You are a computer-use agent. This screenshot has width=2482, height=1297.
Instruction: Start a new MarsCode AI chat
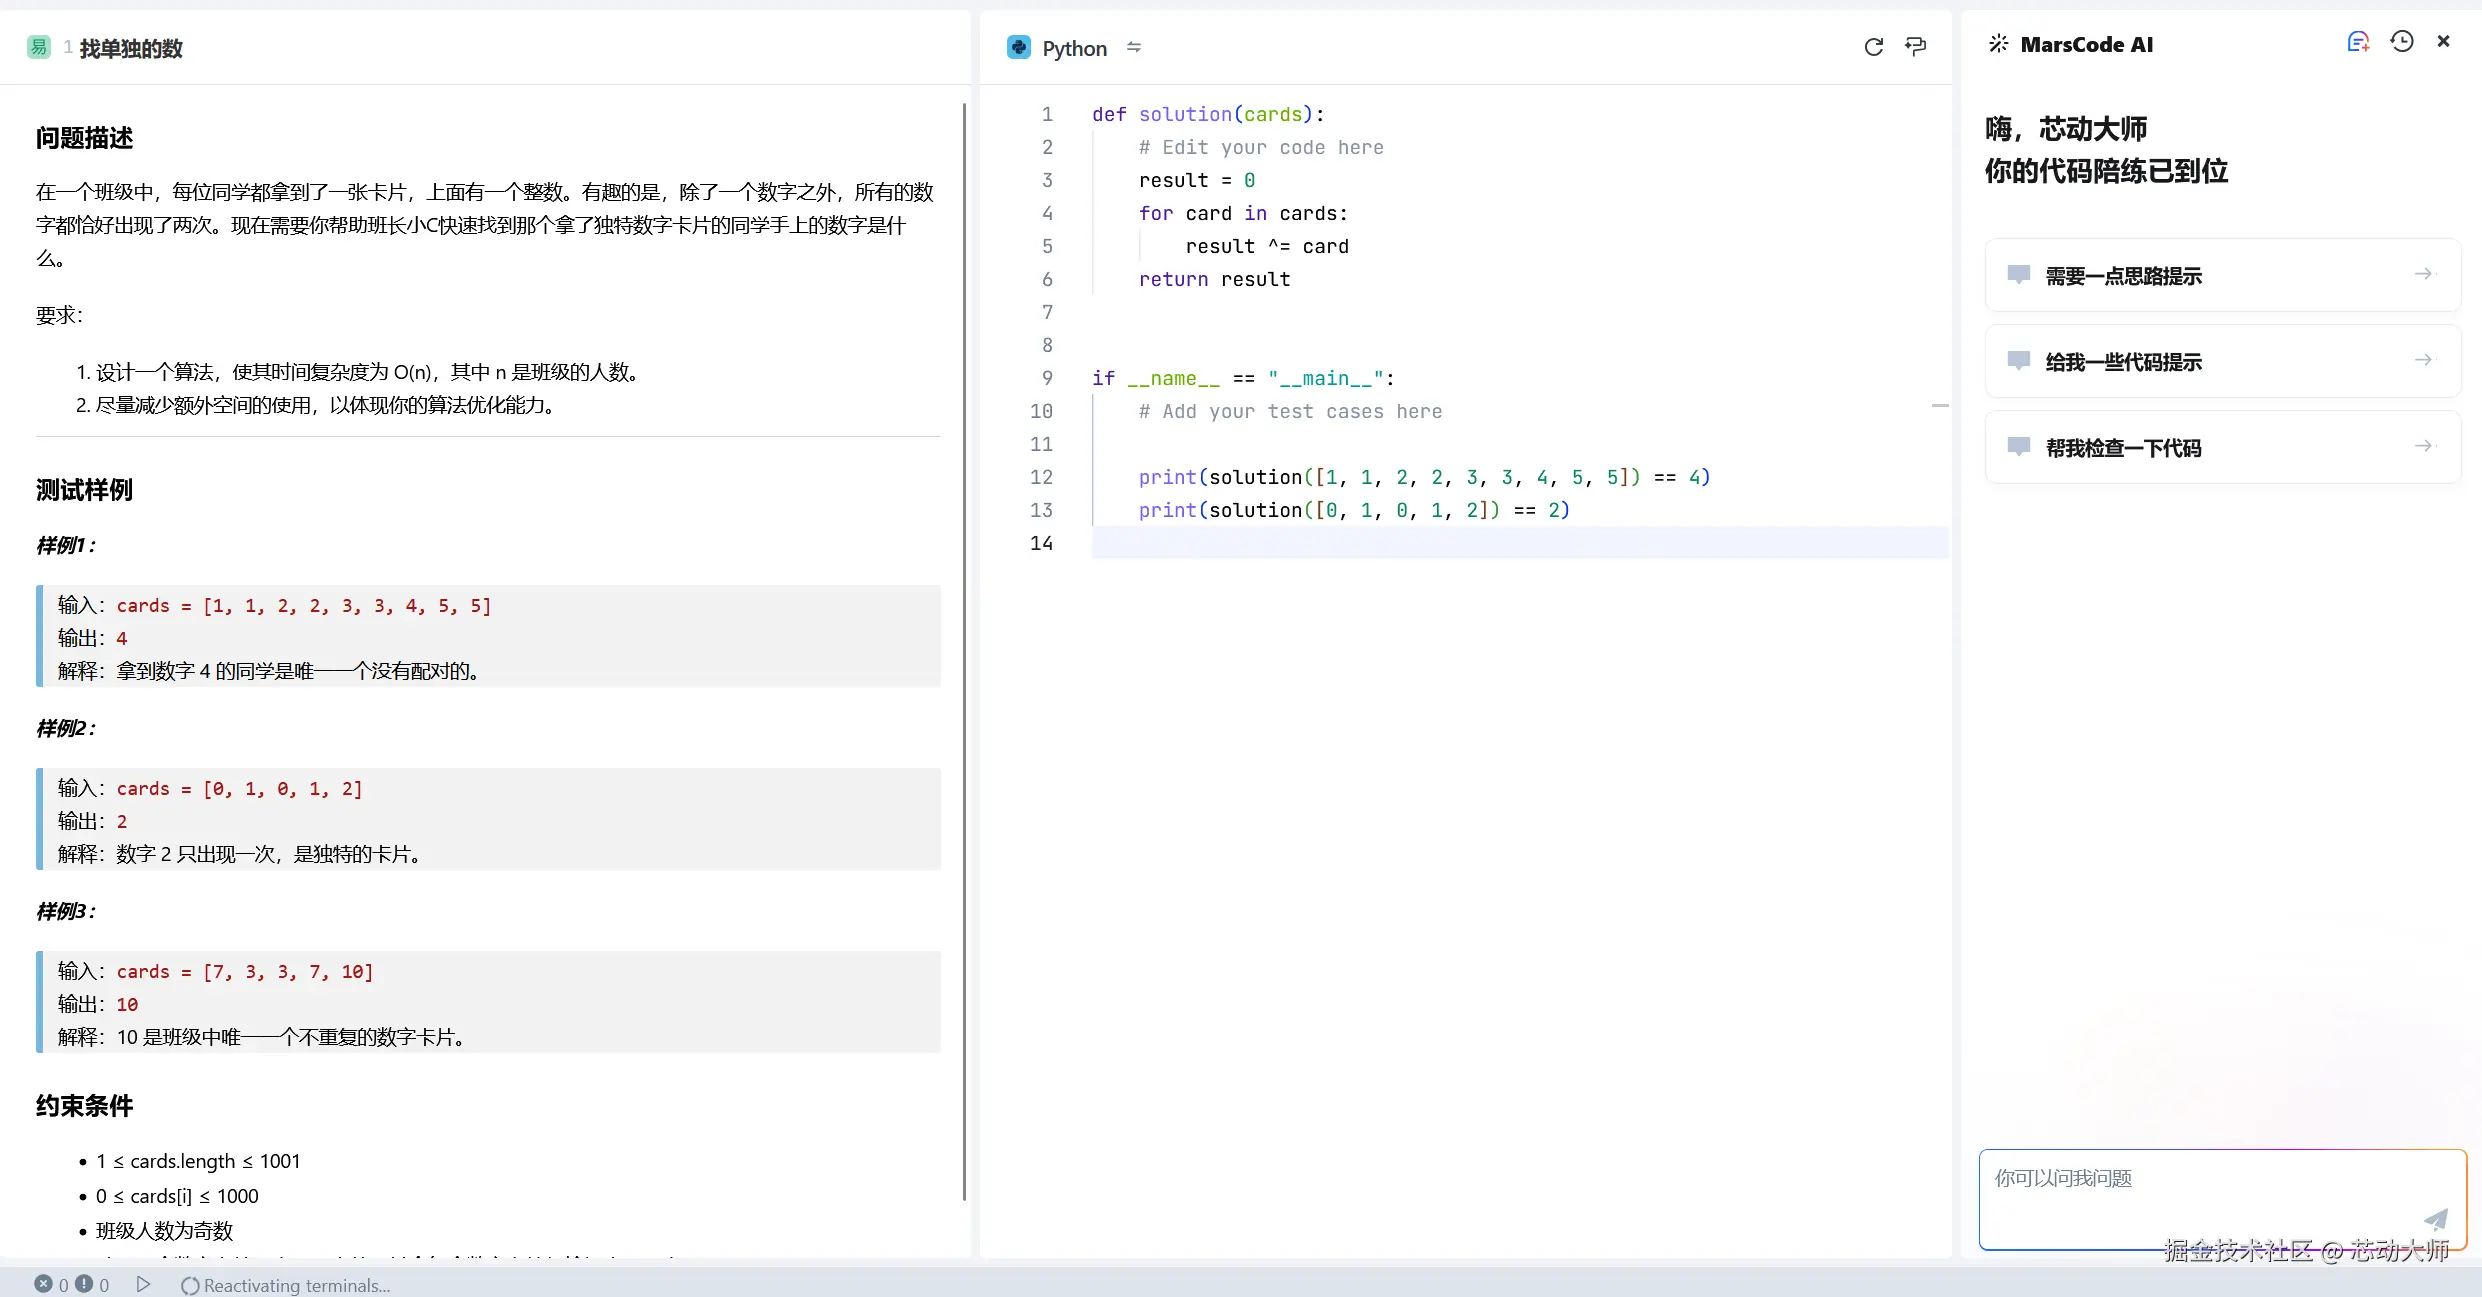(x=2358, y=42)
